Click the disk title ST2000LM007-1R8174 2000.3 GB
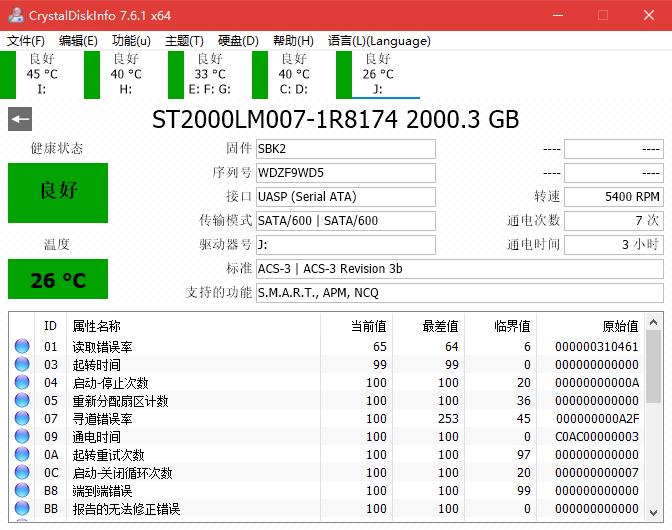The height and width of the screenshot is (530, 672). [x=336, y=120]
